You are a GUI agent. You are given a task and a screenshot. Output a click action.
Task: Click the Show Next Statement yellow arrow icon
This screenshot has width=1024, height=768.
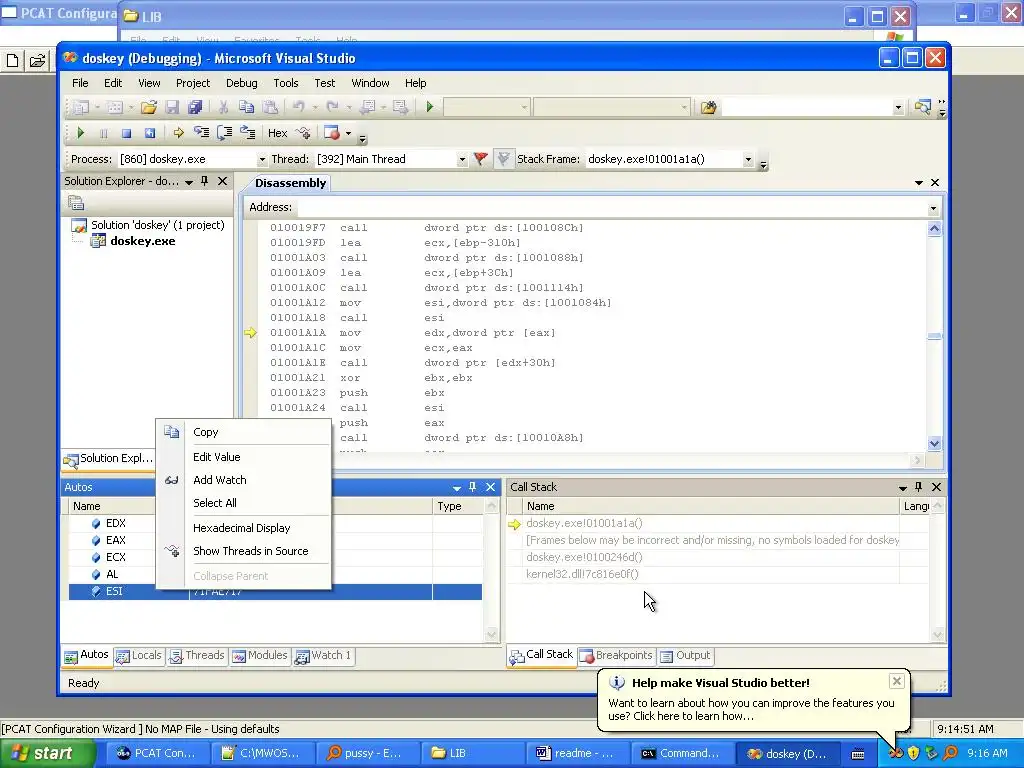coord(178,133)
